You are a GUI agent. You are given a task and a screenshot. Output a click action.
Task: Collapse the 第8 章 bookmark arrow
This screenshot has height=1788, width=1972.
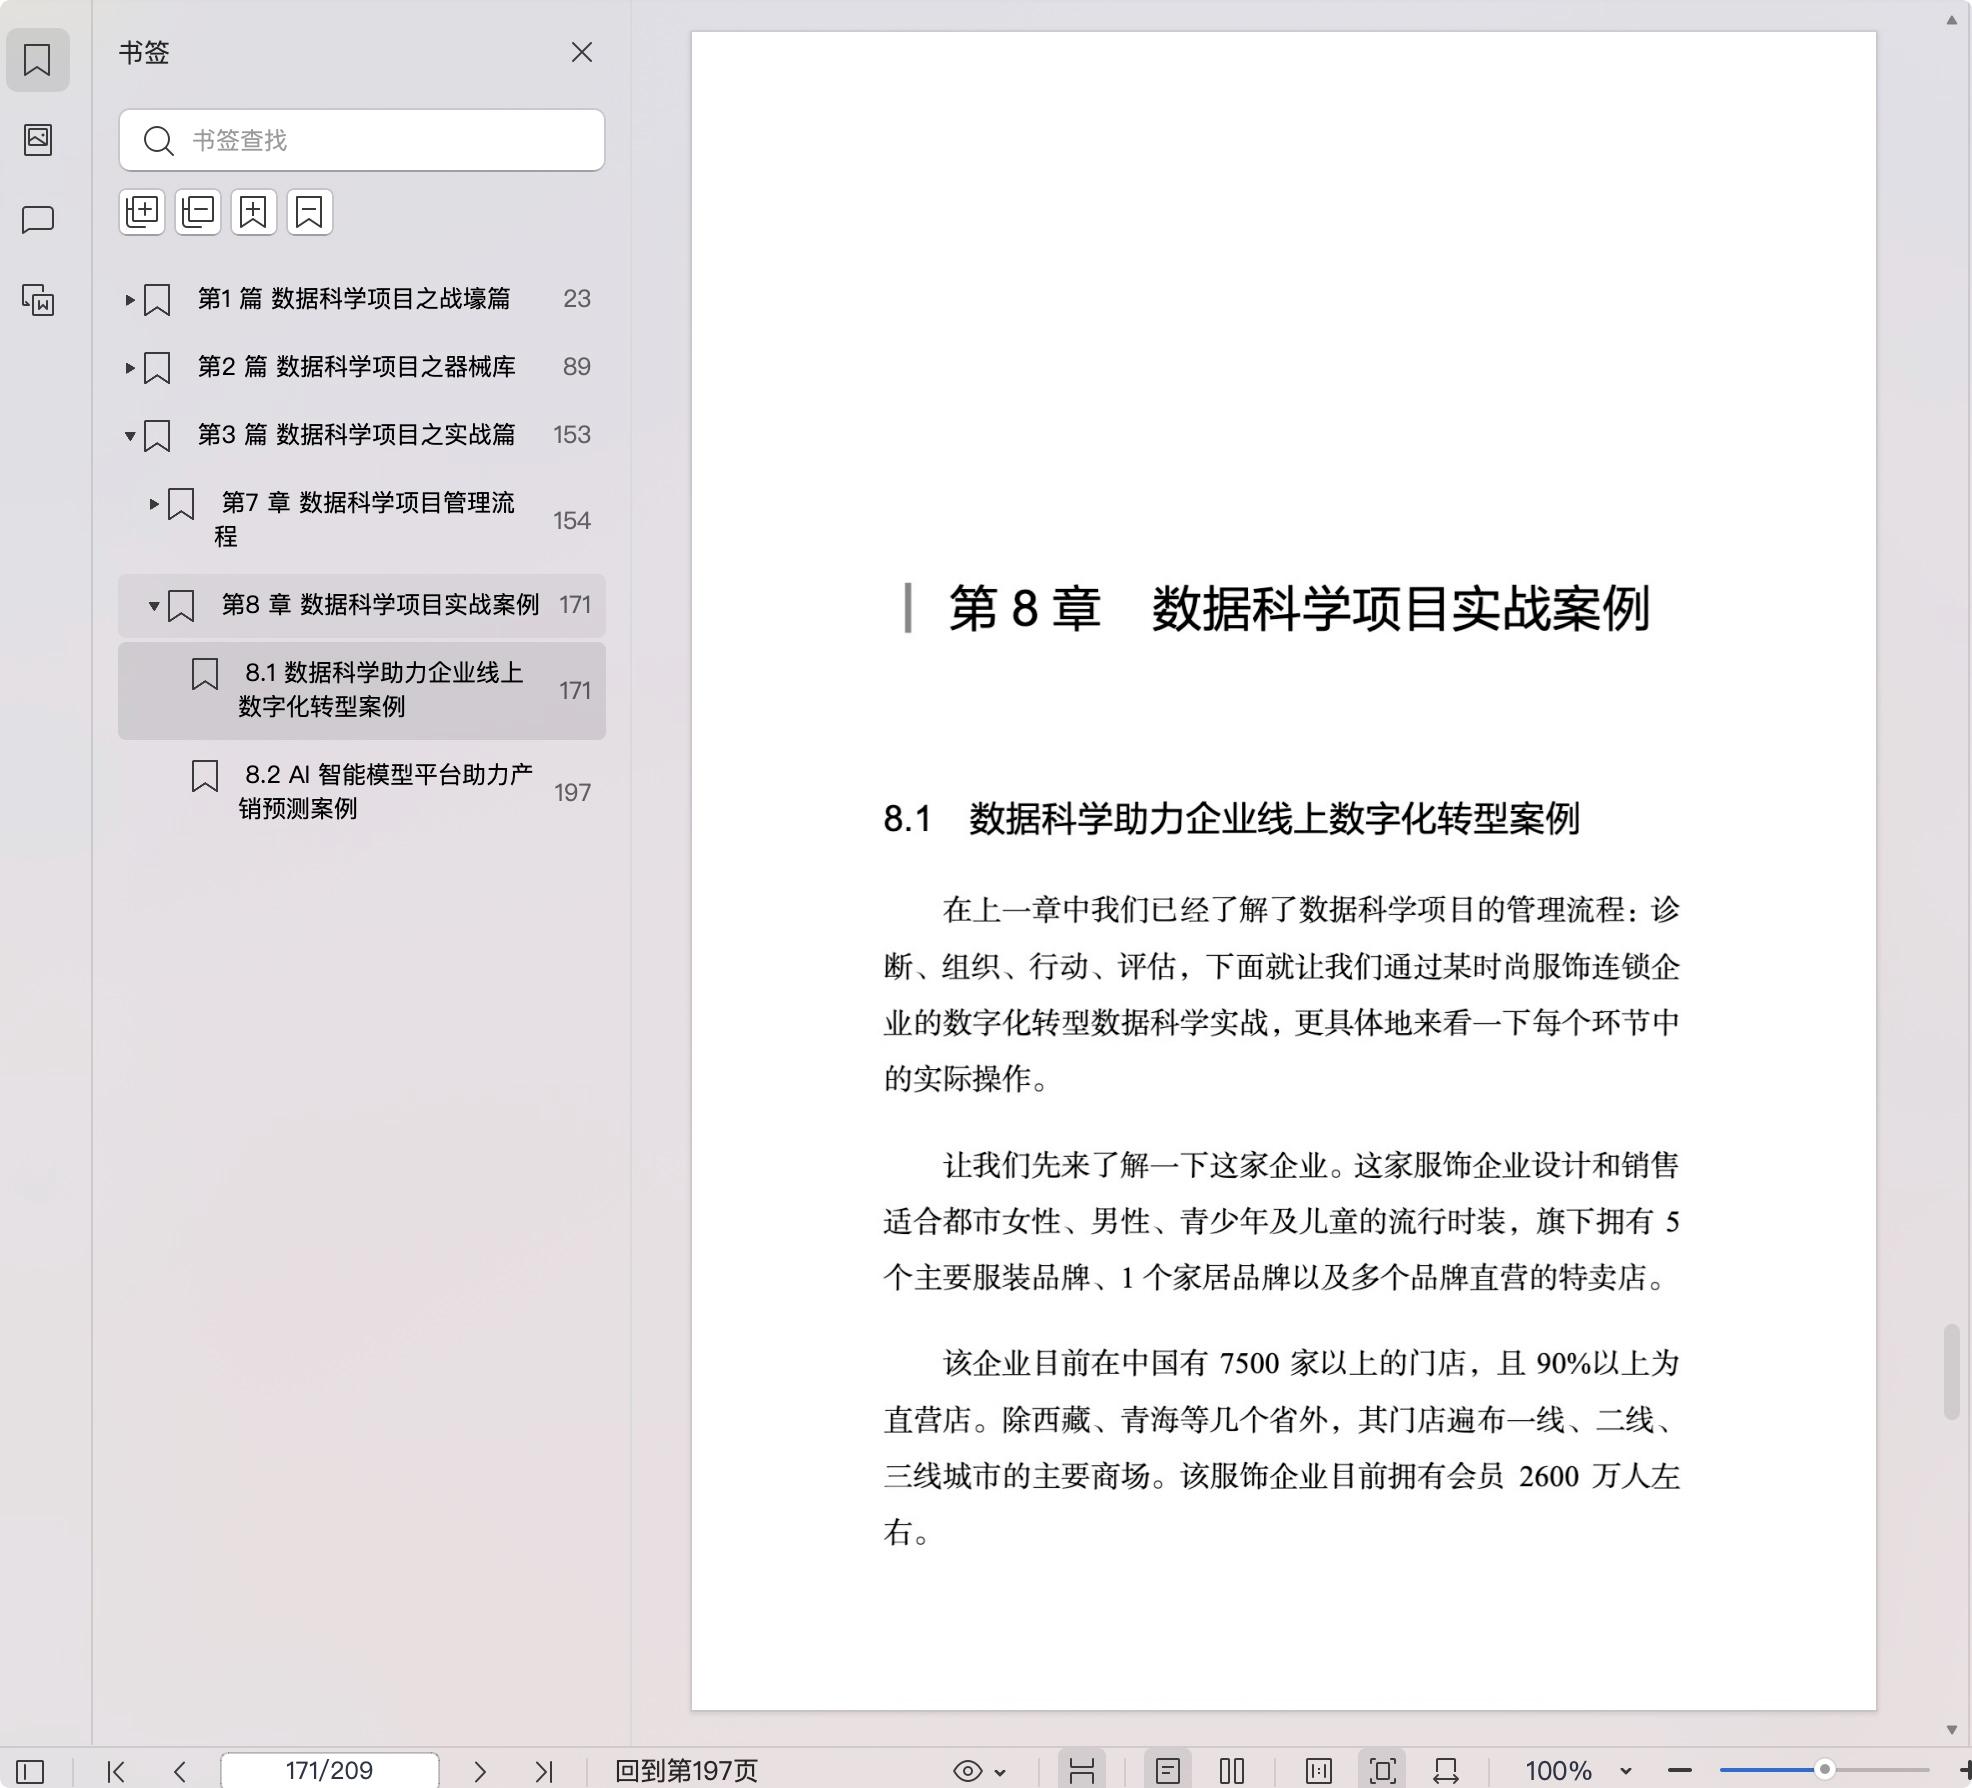[154, 605]
